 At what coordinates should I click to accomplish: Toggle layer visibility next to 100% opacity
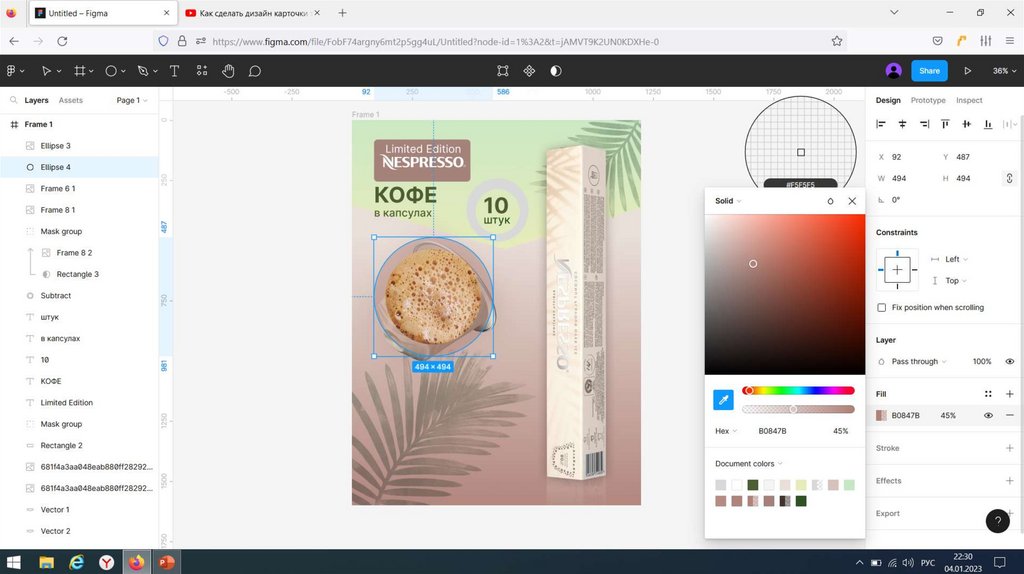(x=1009, y=361)
